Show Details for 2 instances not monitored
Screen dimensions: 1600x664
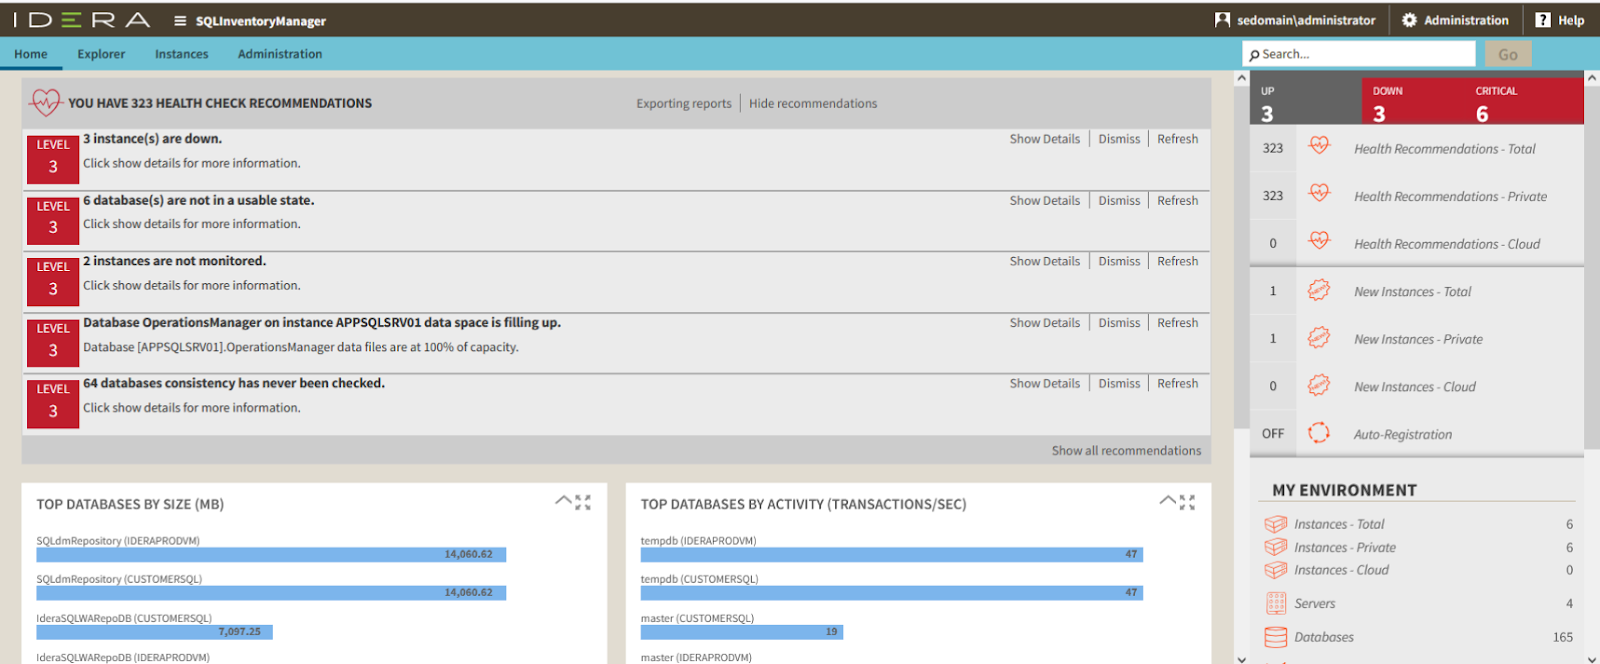[1044, 261]
